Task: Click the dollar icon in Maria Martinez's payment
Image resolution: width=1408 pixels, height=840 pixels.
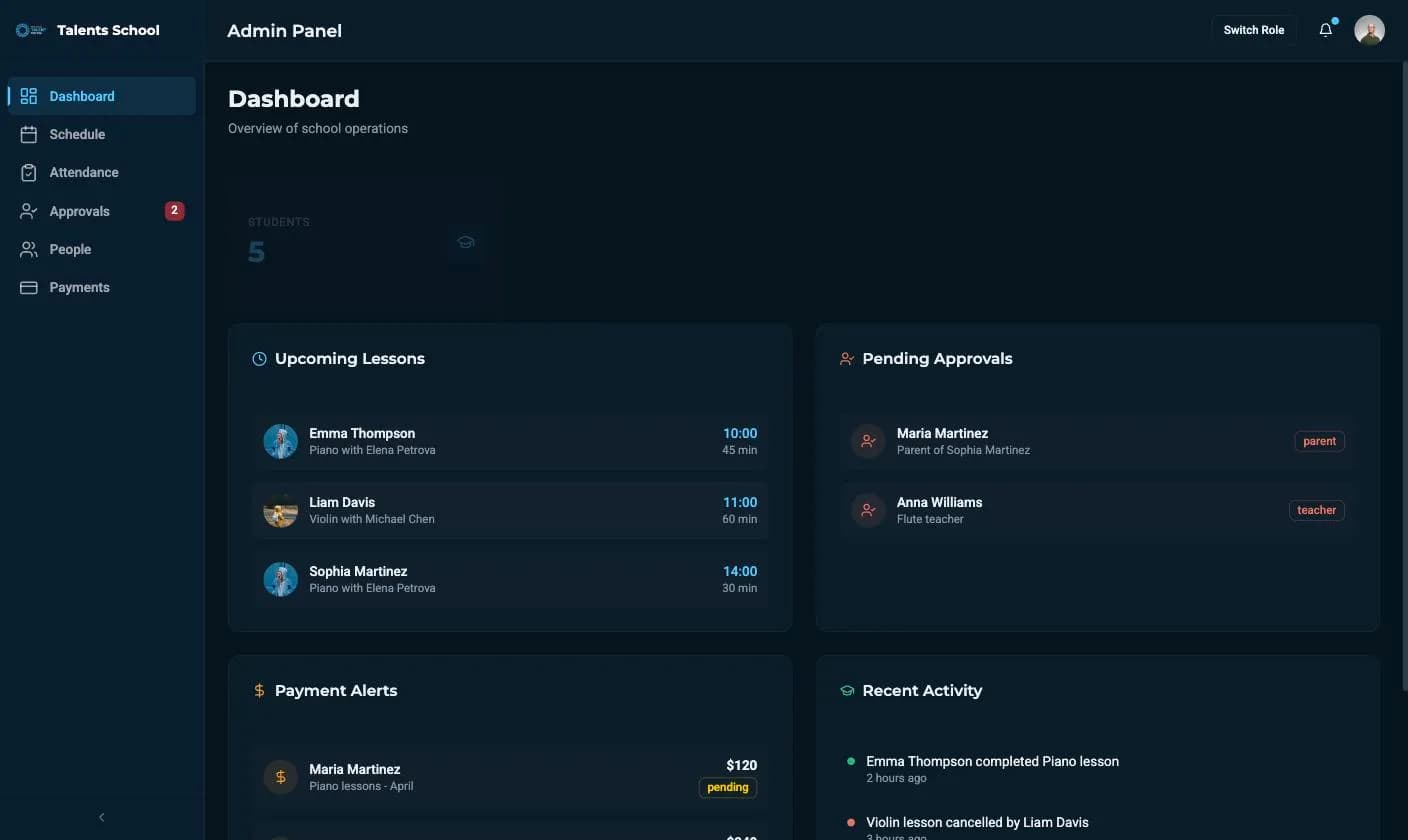Action: click(280, 777)
